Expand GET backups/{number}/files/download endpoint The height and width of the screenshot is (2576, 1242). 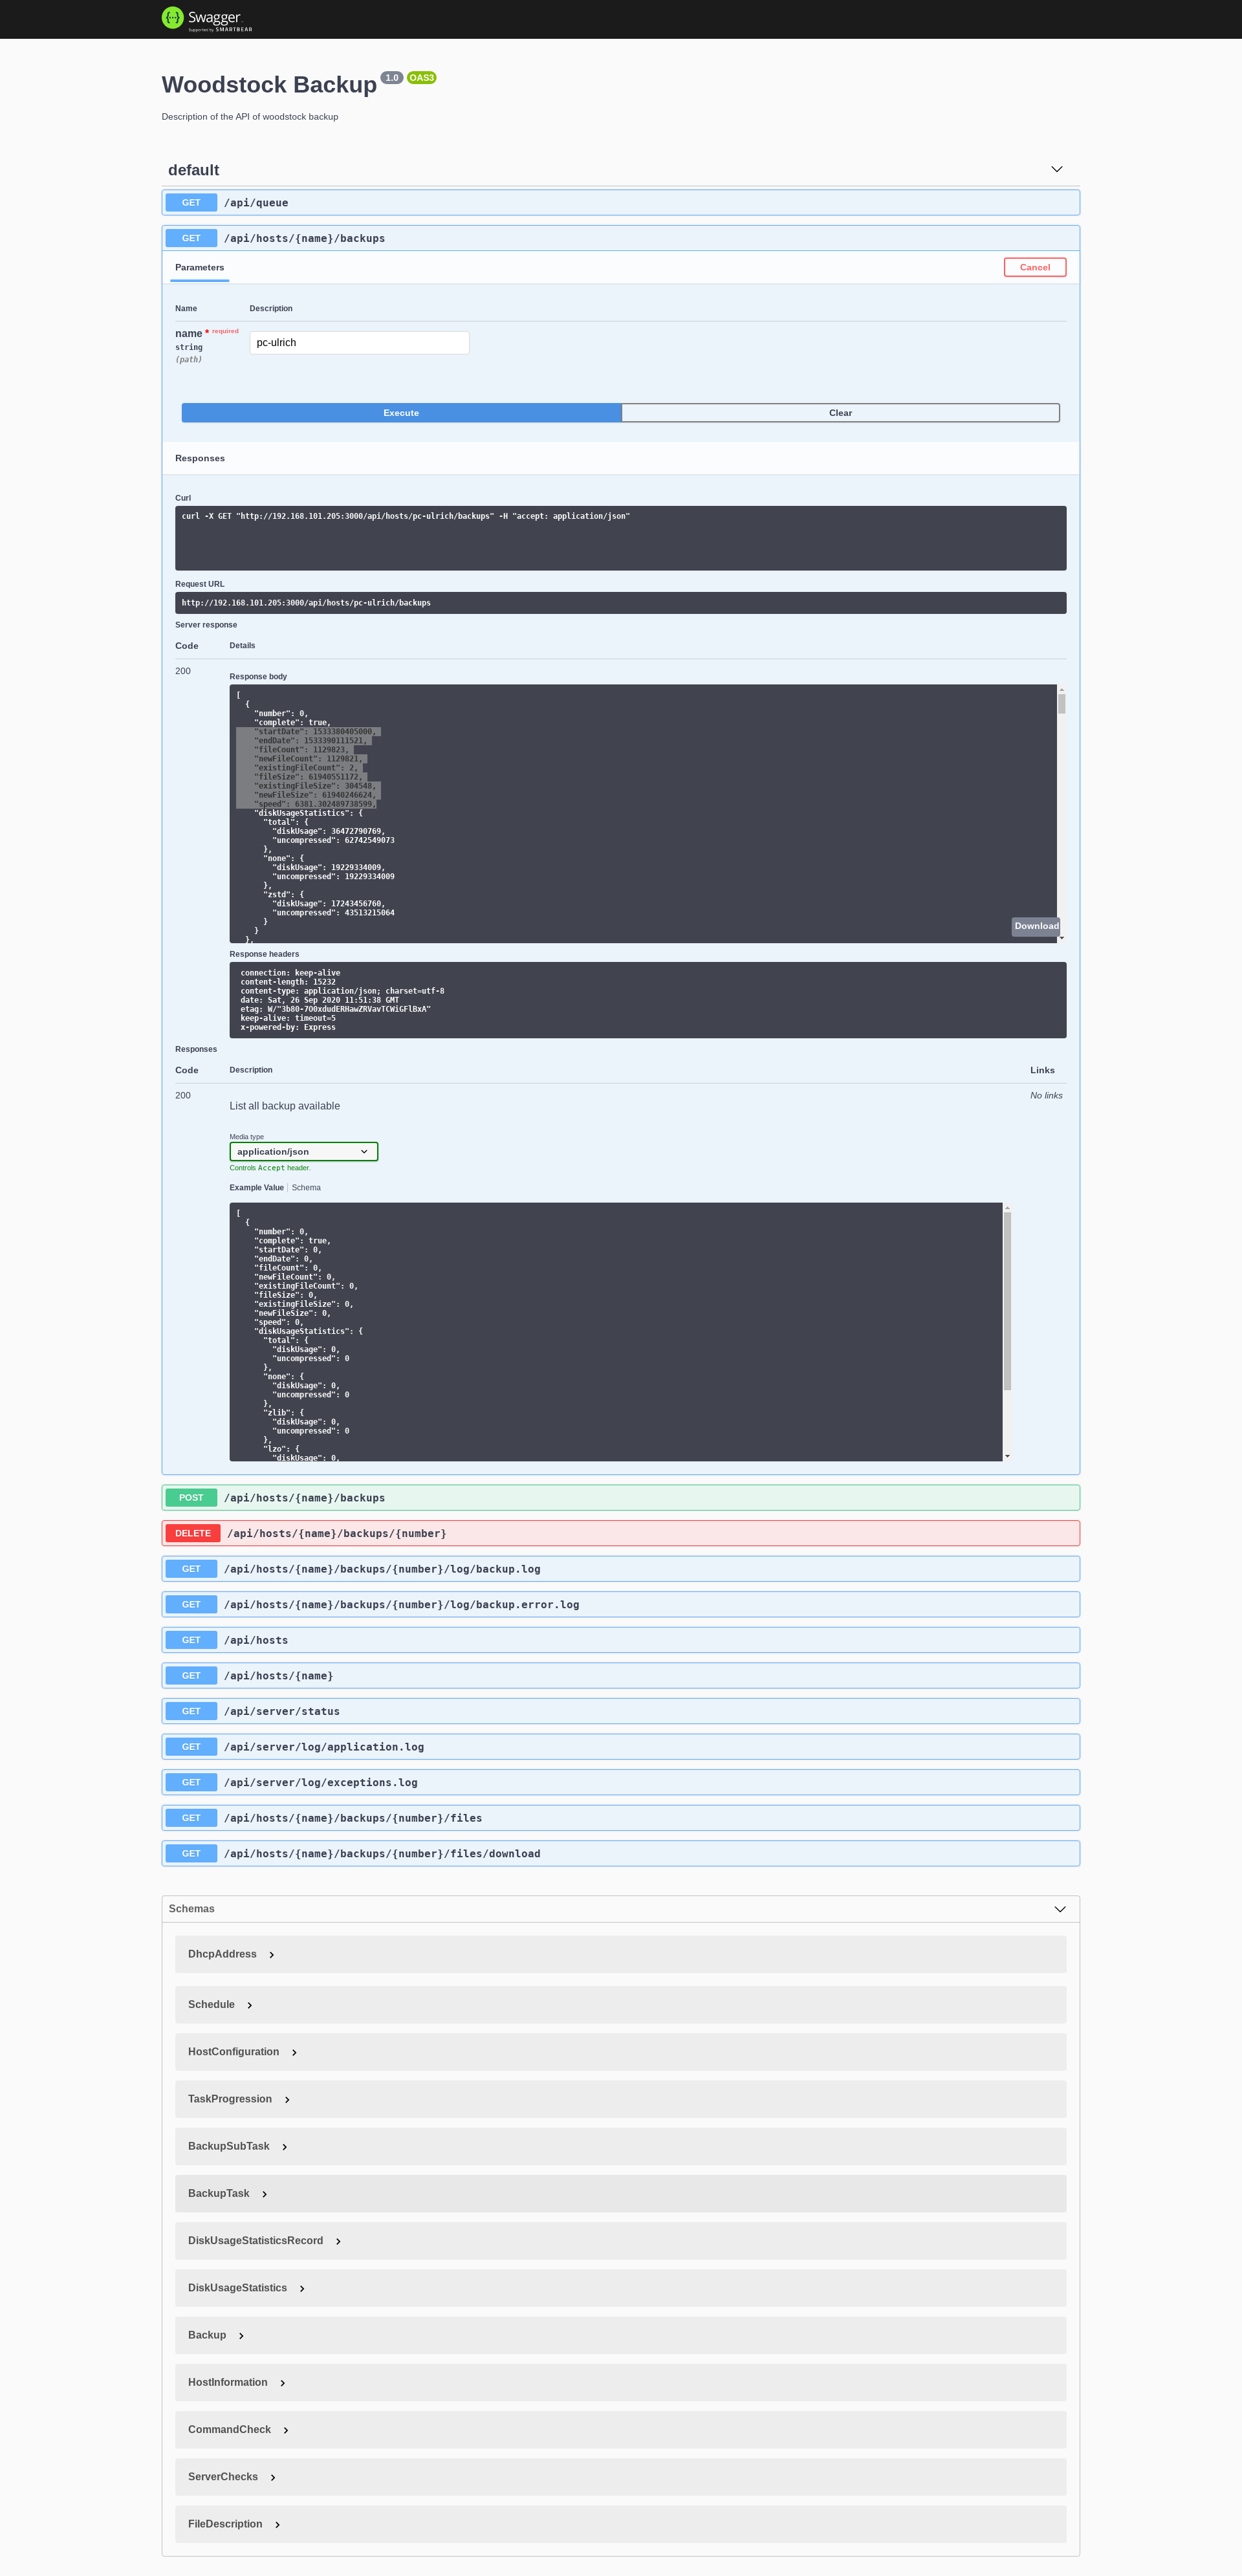click(620, 1853)
